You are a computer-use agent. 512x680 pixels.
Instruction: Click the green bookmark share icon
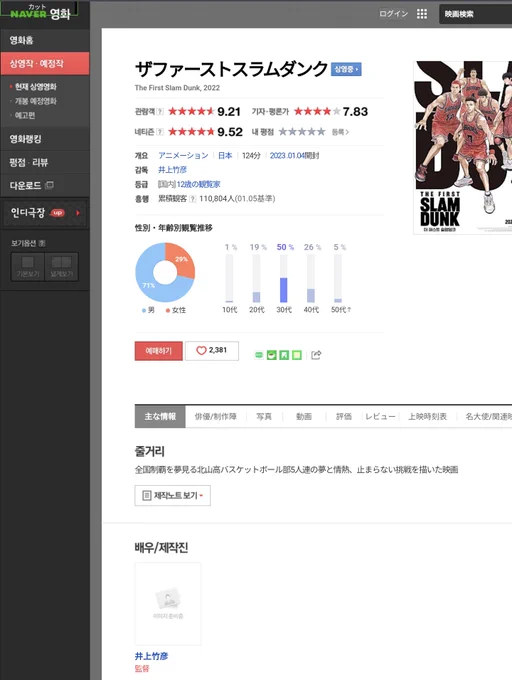tap(284, 355)
